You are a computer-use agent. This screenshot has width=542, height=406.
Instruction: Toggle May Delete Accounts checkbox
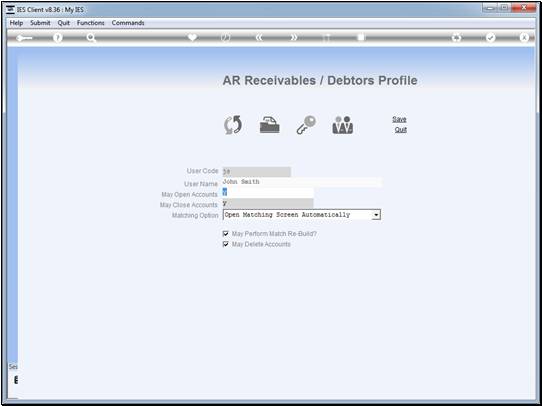coord(226,244)
